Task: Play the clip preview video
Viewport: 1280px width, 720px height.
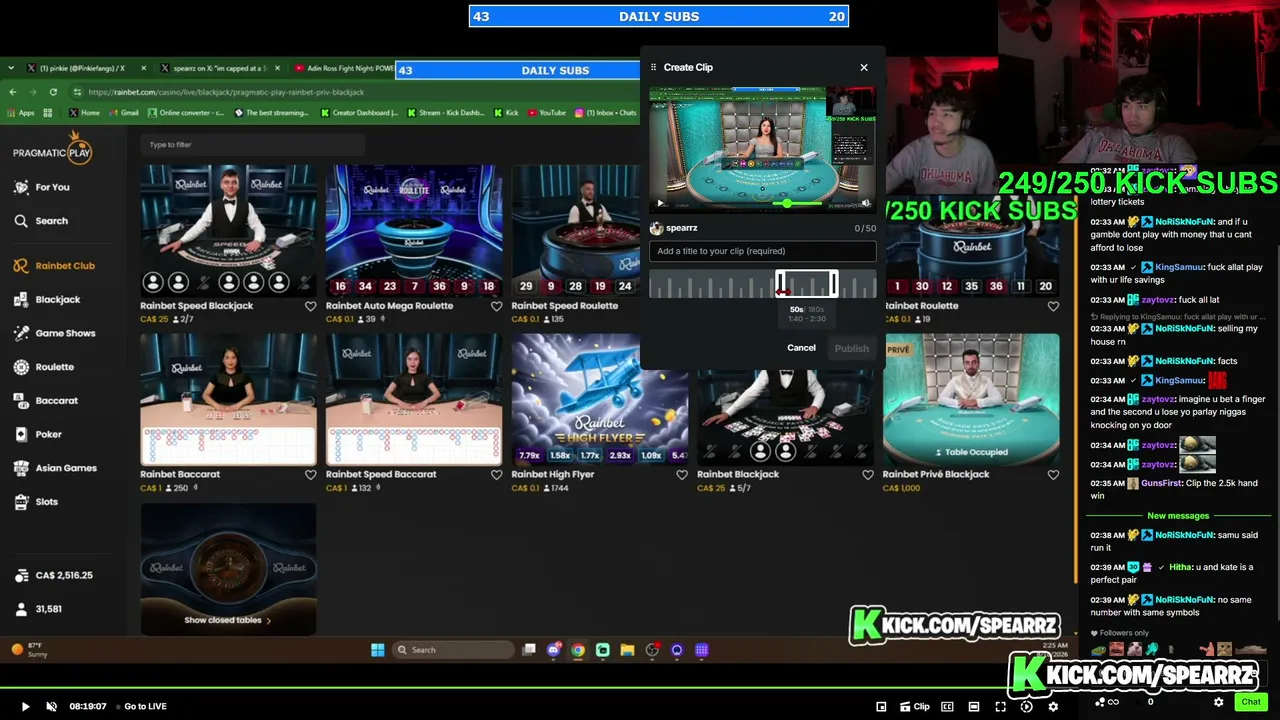Action: 660,203
